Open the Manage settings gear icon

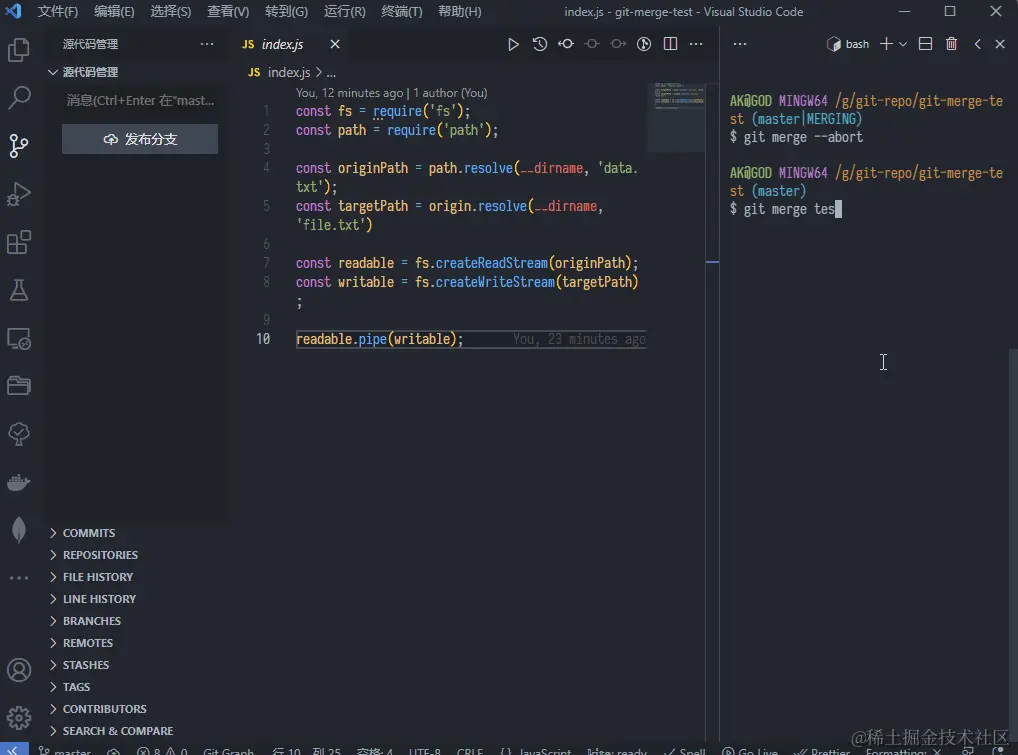pos(19,717)
